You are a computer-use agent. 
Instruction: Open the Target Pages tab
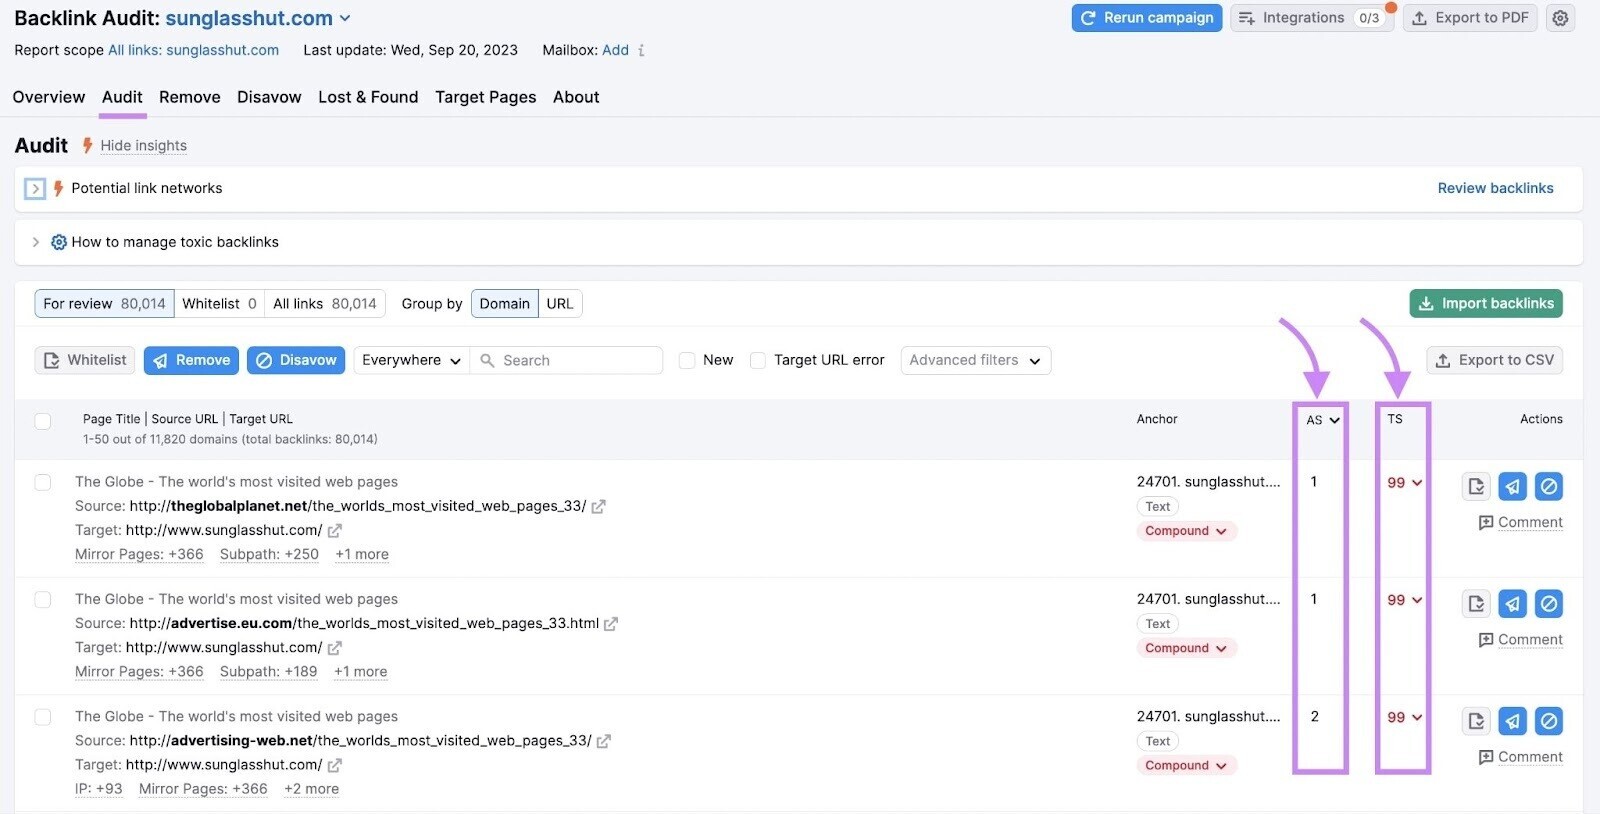486,97
